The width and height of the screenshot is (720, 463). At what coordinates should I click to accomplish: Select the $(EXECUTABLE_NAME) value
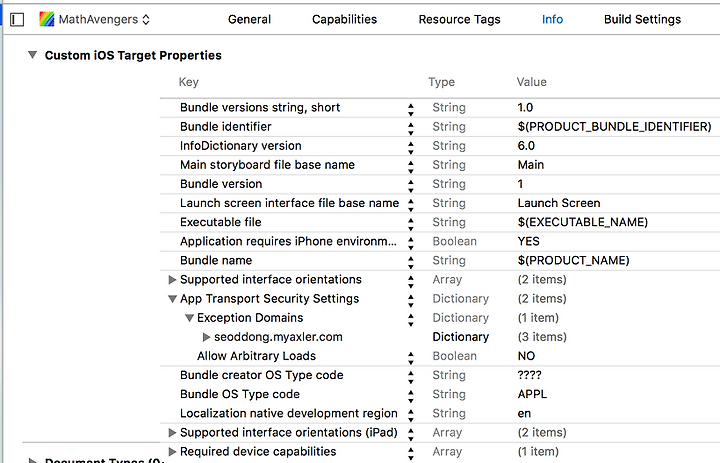coord(582,222)
